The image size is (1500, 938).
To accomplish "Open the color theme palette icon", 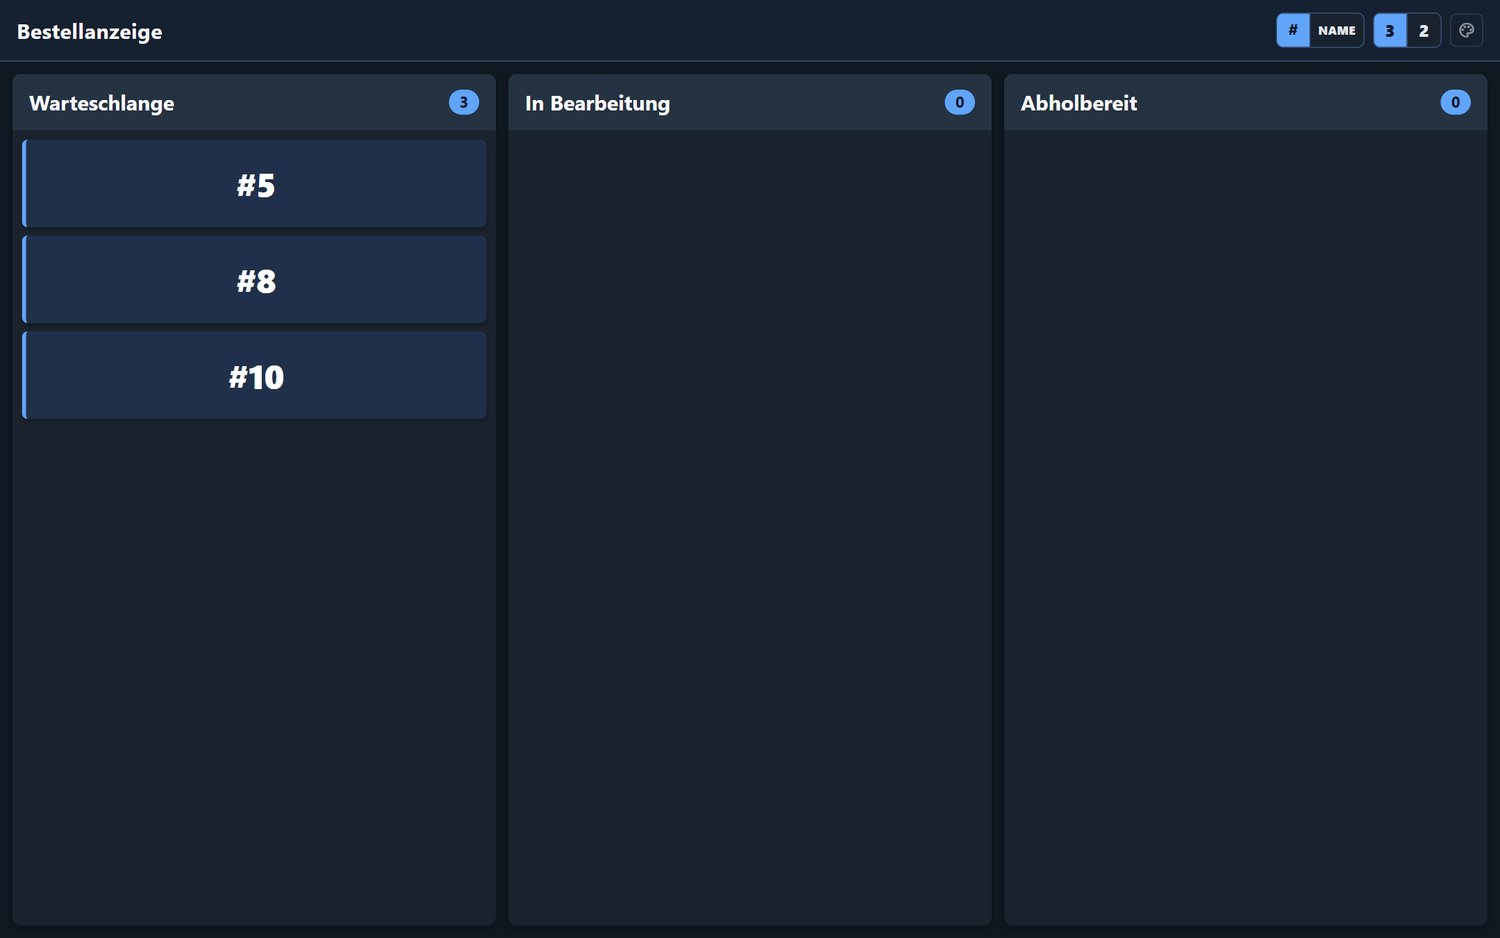I will point(1466,30).
